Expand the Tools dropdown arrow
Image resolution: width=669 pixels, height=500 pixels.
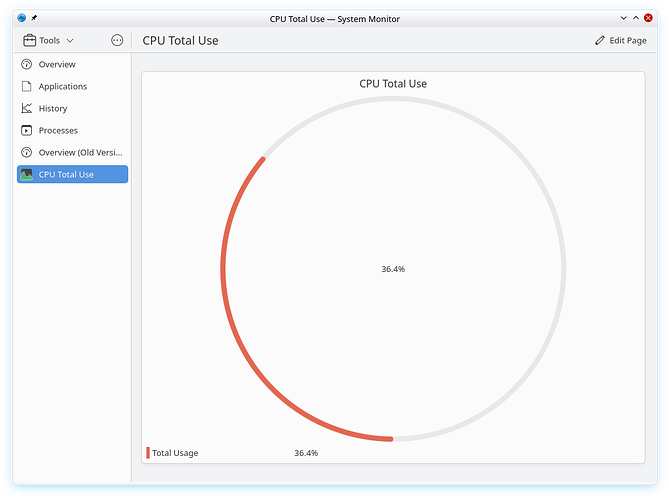tap(70, 41)
